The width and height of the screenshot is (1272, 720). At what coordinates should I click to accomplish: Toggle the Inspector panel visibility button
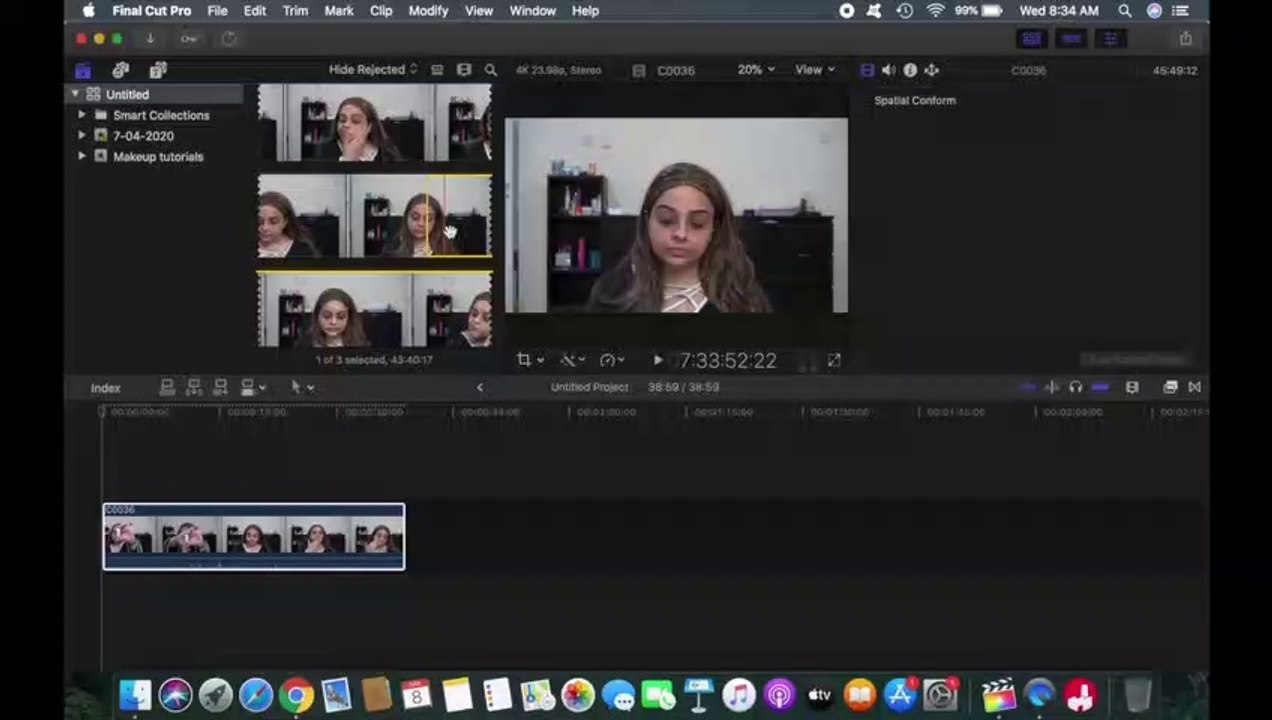(x=1111, y=39)
